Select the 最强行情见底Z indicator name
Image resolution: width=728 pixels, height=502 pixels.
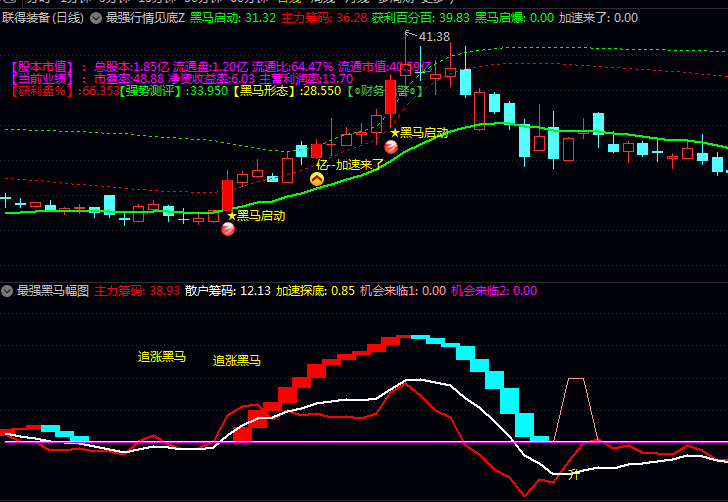point(145,18)
